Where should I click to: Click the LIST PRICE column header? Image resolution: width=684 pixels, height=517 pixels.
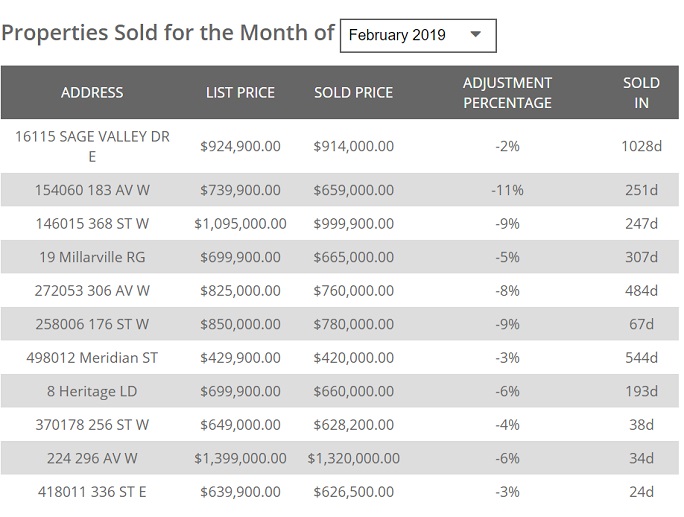point(240,92)
